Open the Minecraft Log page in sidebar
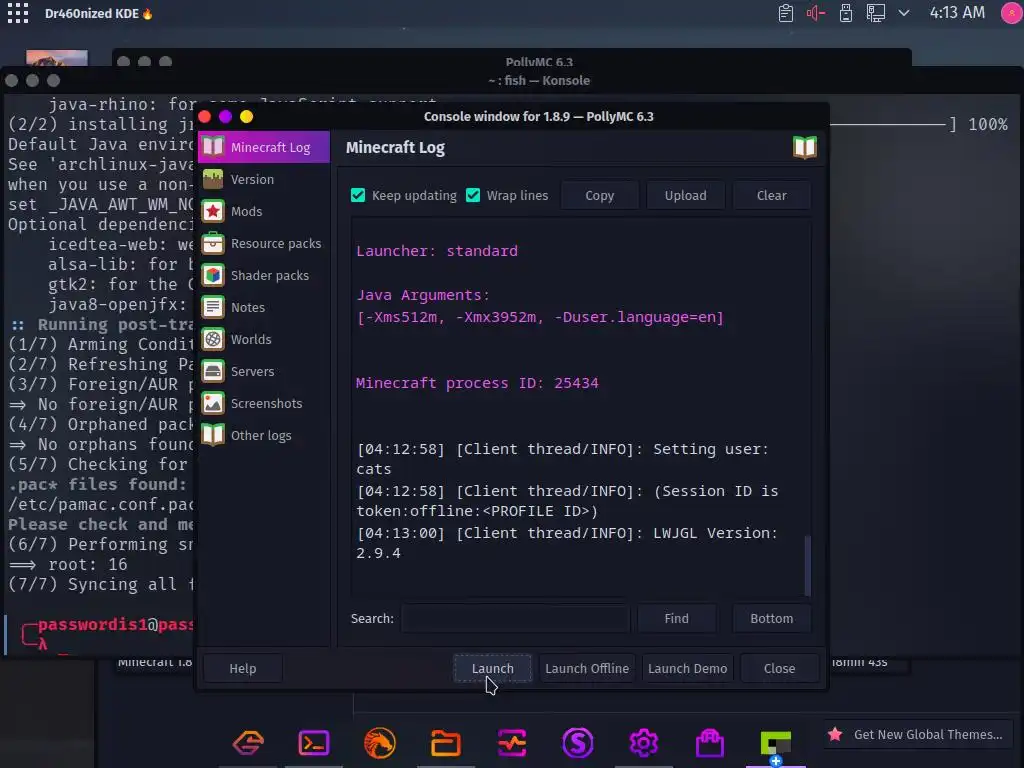The height and width of the screenshot is (768, 1024). (264, 147)
